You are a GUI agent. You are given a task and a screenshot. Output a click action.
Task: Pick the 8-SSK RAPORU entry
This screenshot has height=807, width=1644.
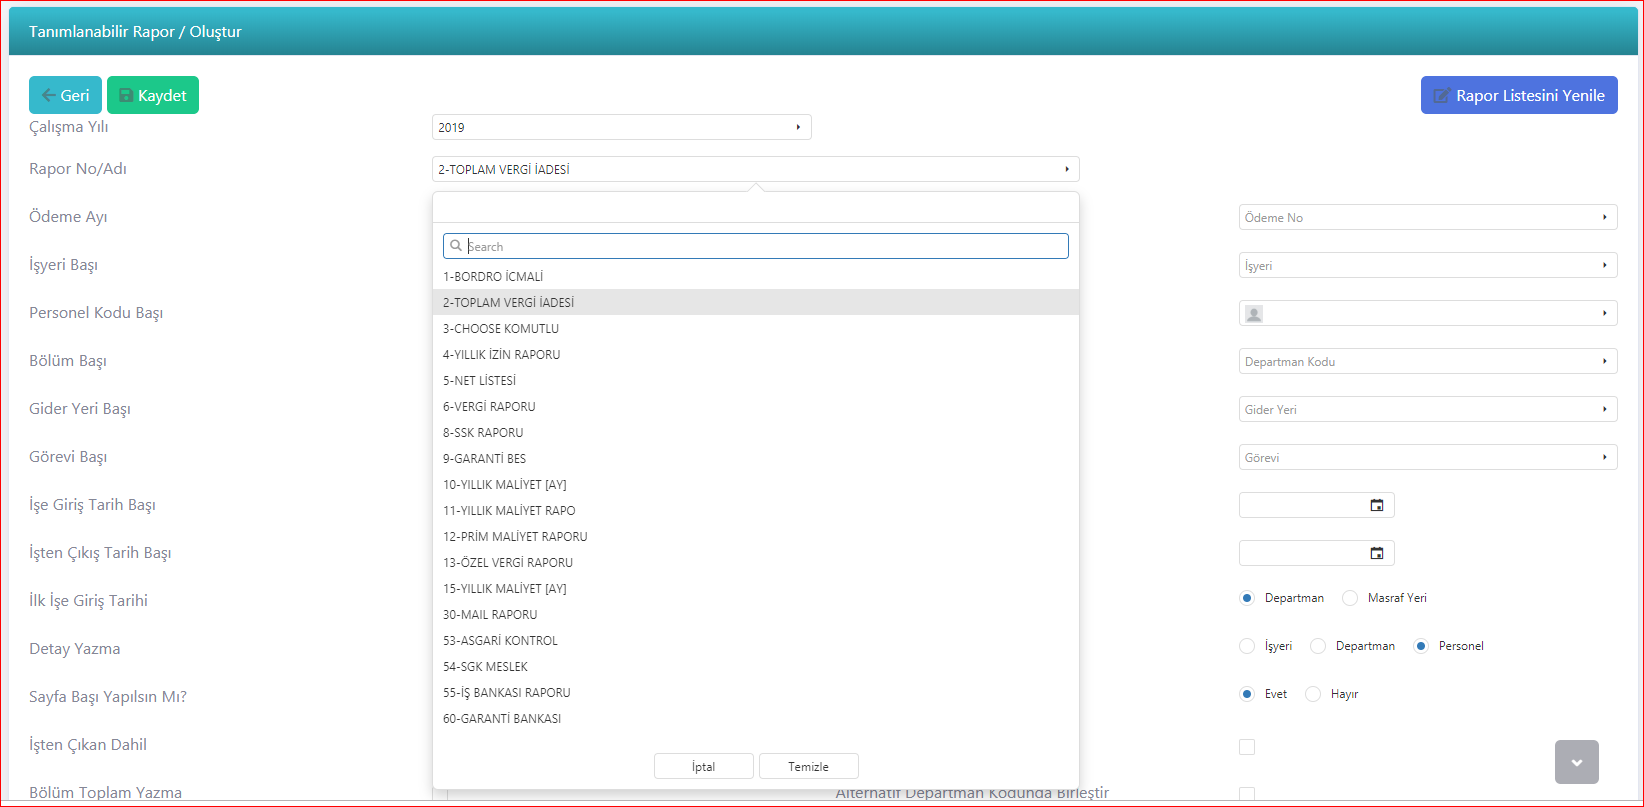click(483, 433)
